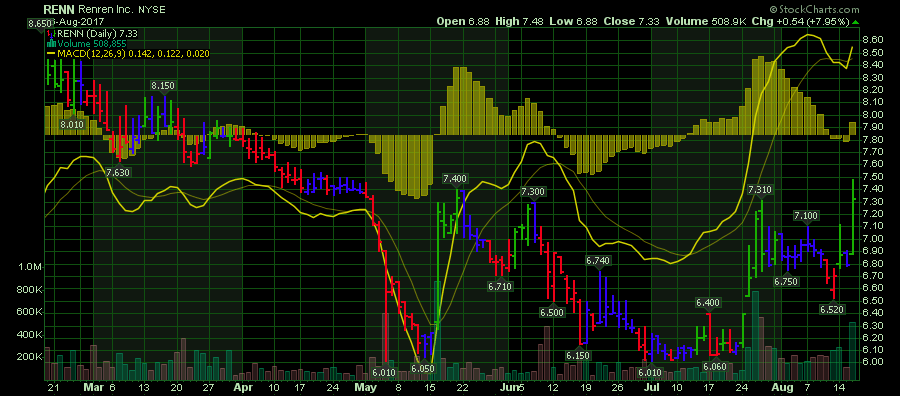Viewport: 900px width, 396px height.
Task: Click the 1.0M volume axis label
Action: 29,267
